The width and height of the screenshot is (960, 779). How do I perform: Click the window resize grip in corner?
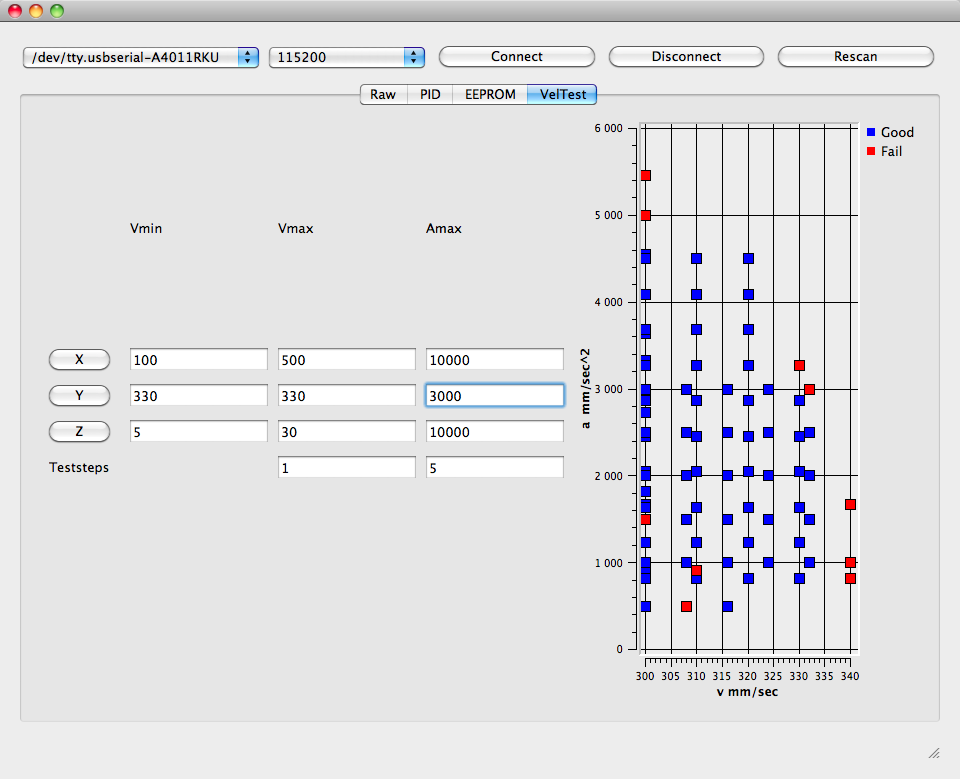pyautogui.click(x=933, y=752)
